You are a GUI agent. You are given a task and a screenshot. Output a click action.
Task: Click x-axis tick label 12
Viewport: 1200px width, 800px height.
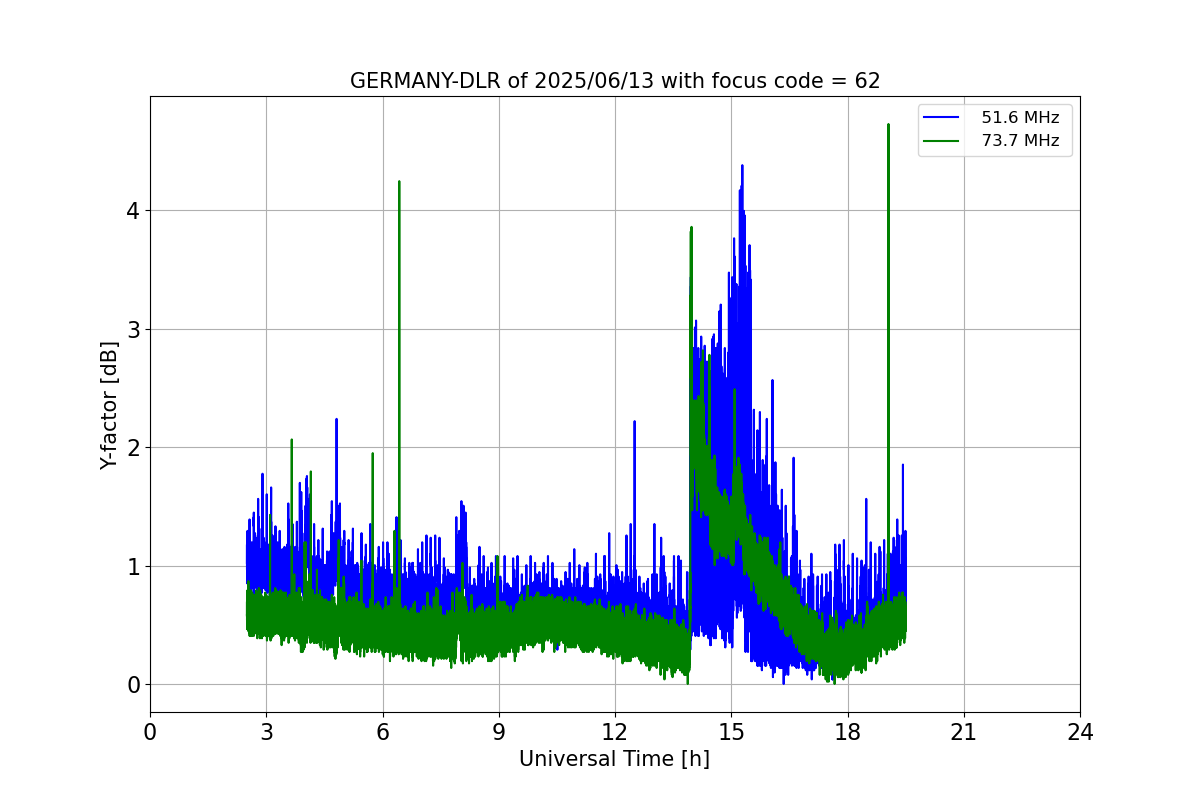click(615, 732)
